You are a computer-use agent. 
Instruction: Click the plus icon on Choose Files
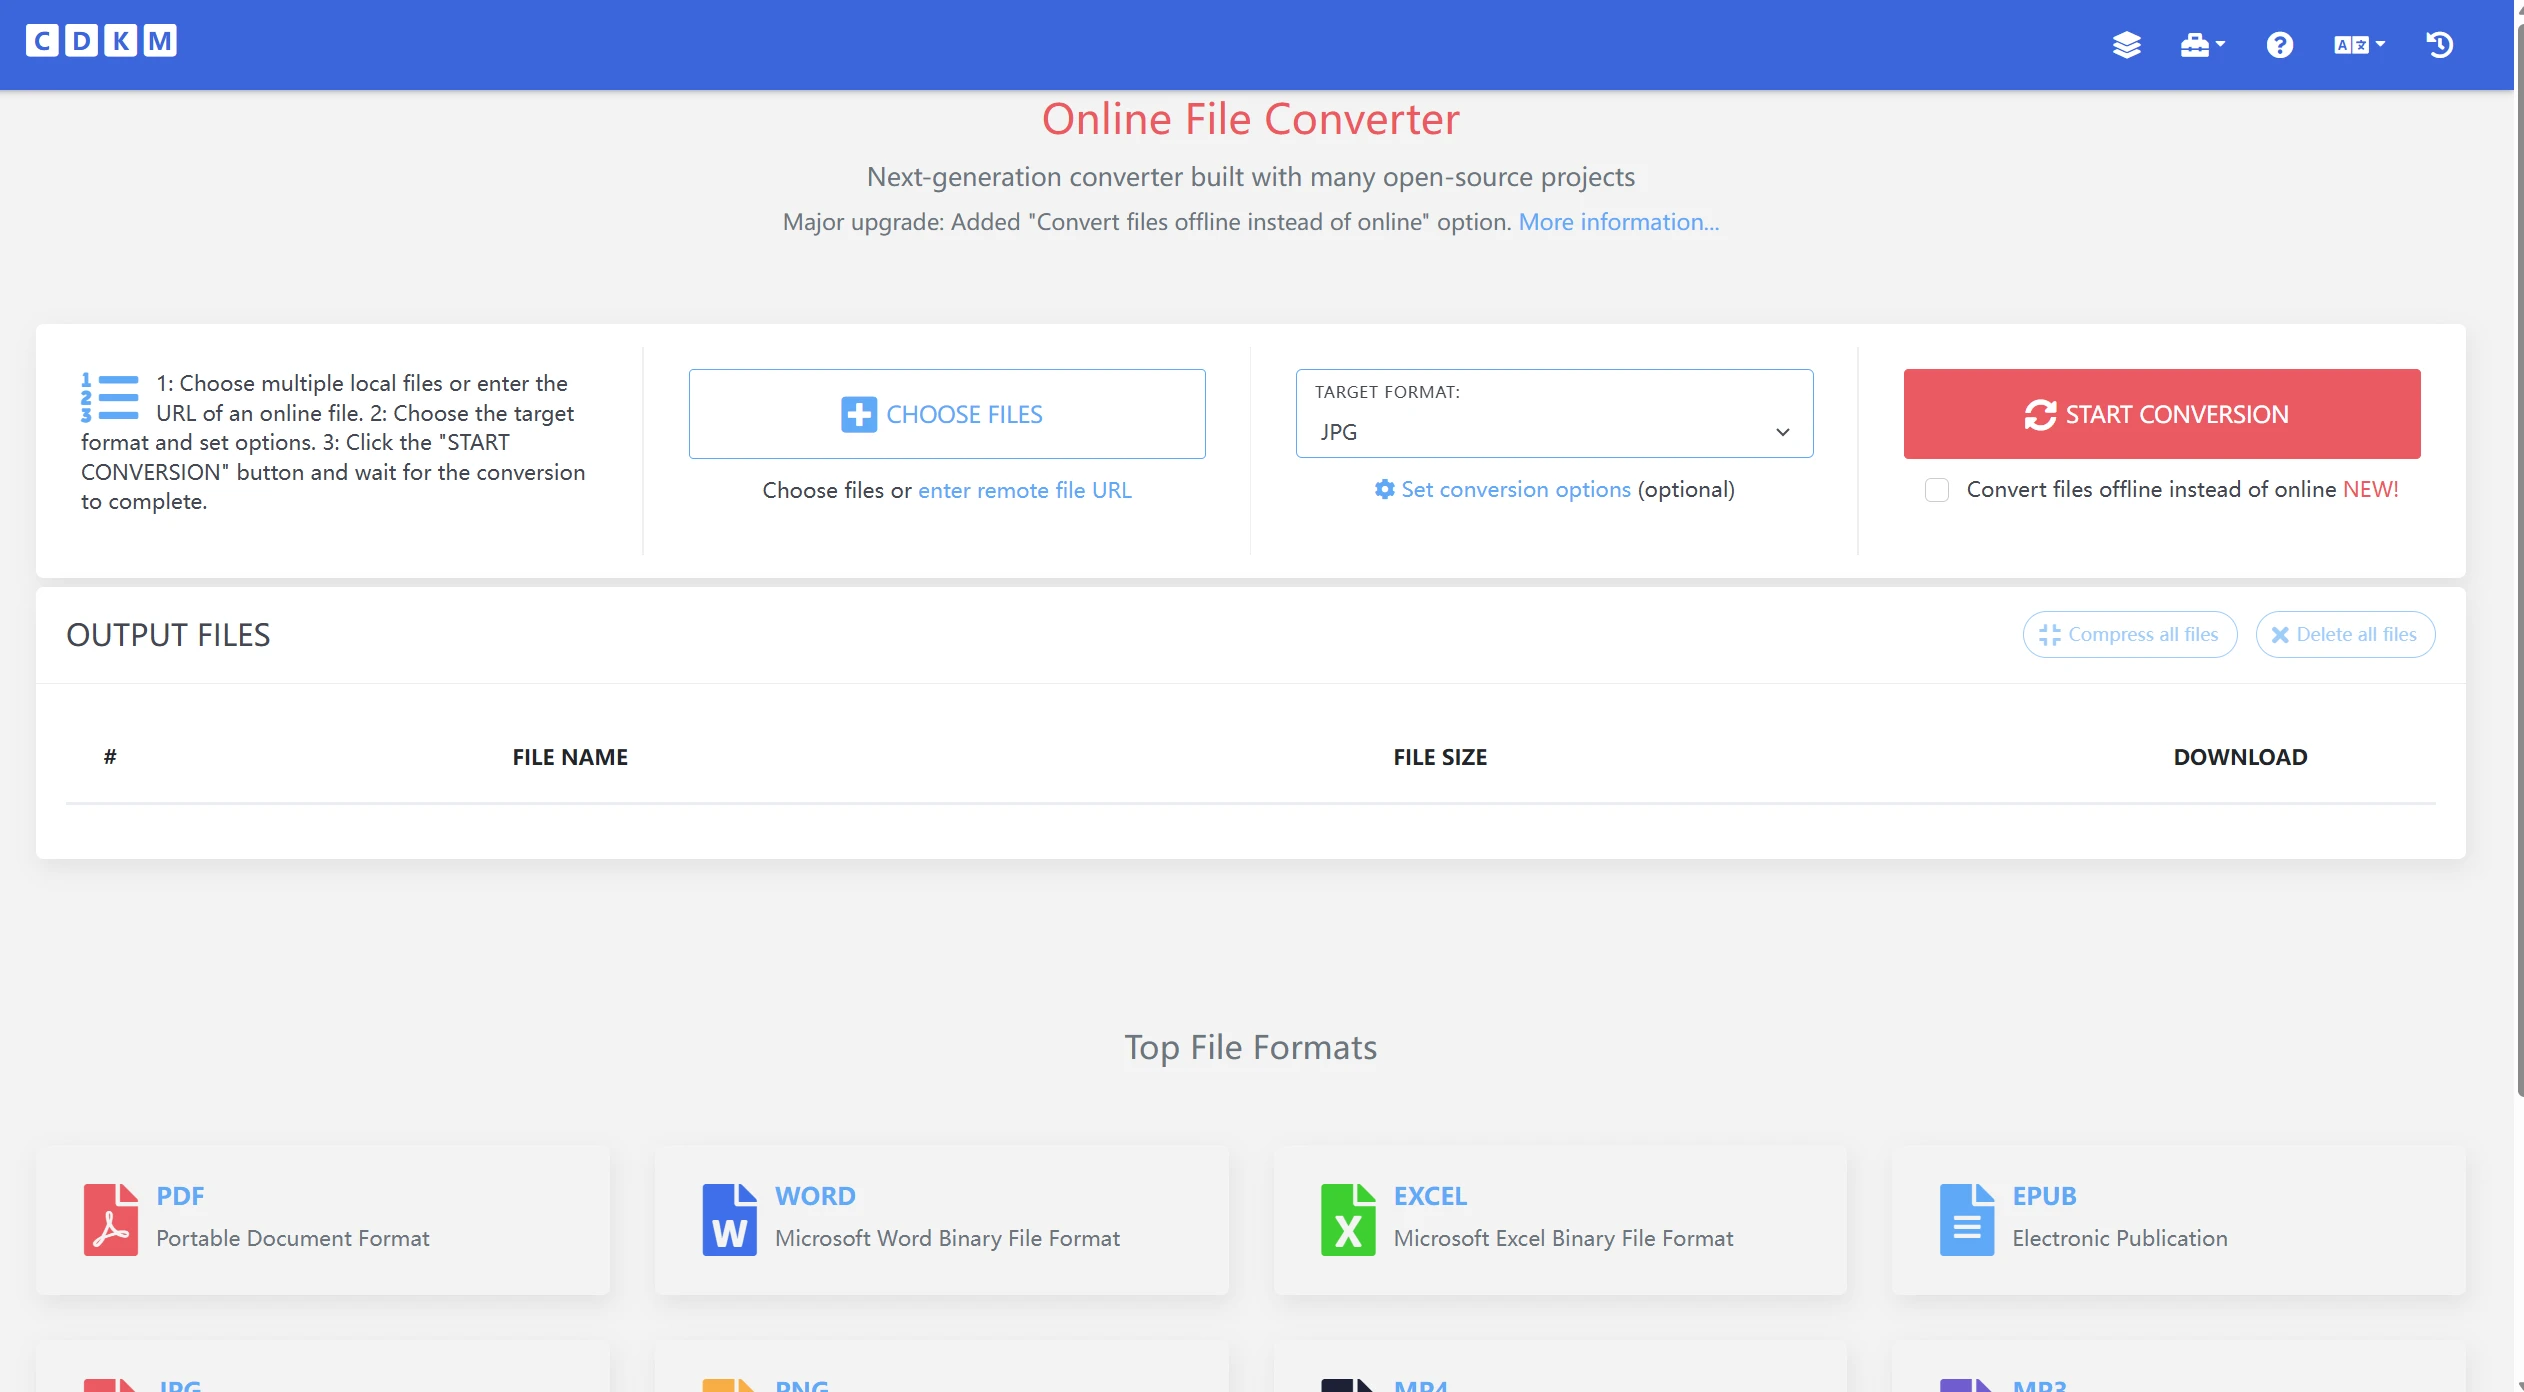tap(859, 414)
